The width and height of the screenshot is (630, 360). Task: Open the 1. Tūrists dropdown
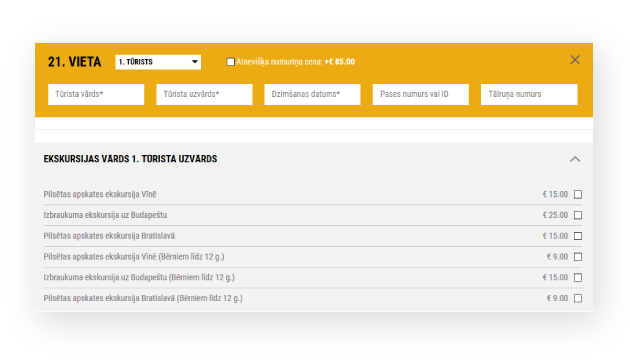click(158, 62)
